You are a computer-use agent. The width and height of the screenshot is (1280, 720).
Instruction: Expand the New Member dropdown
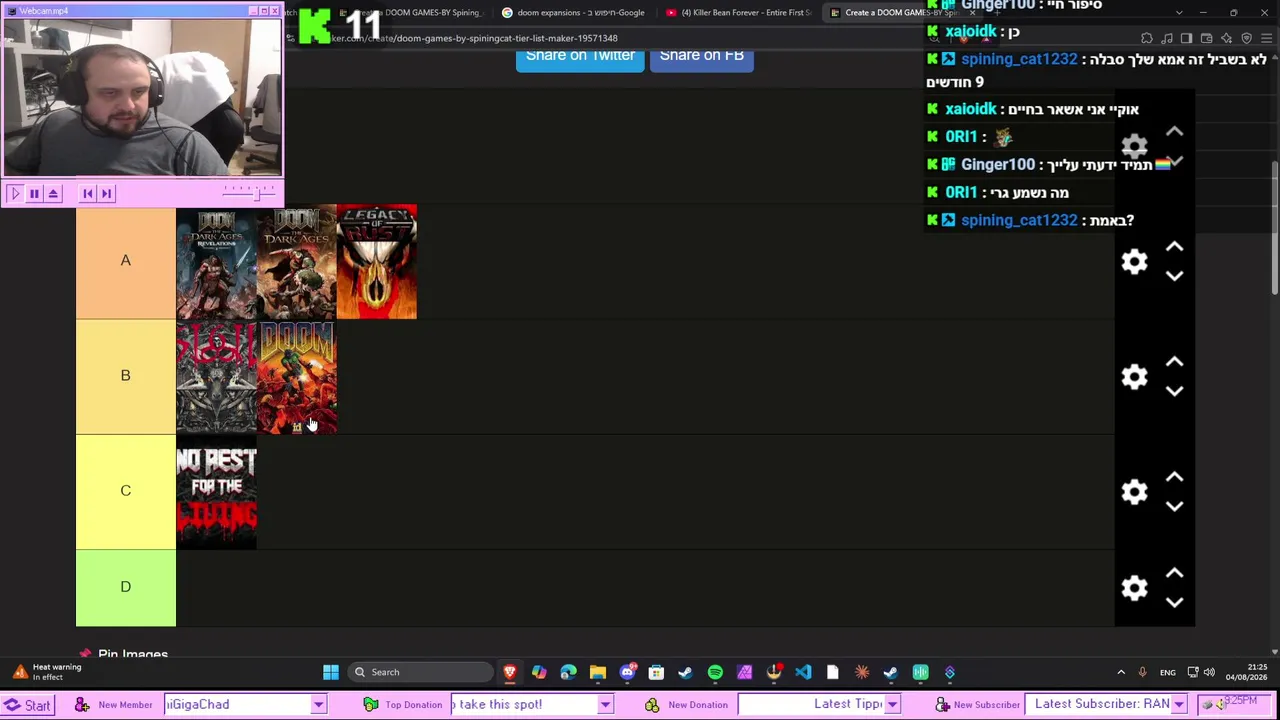[x=318, y=705]
